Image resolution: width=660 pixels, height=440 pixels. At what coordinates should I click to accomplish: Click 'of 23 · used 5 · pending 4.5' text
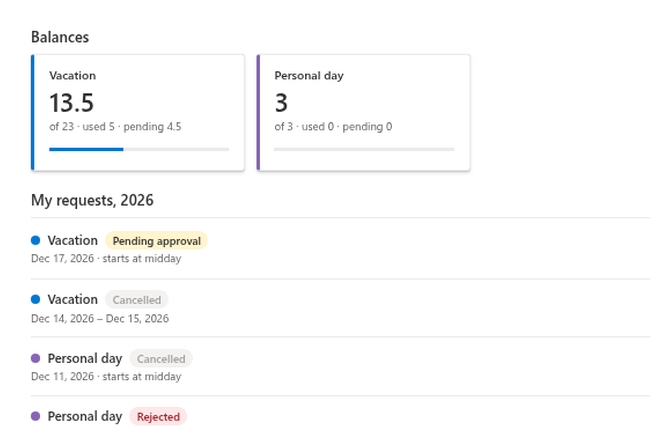[x=115, y=127]
